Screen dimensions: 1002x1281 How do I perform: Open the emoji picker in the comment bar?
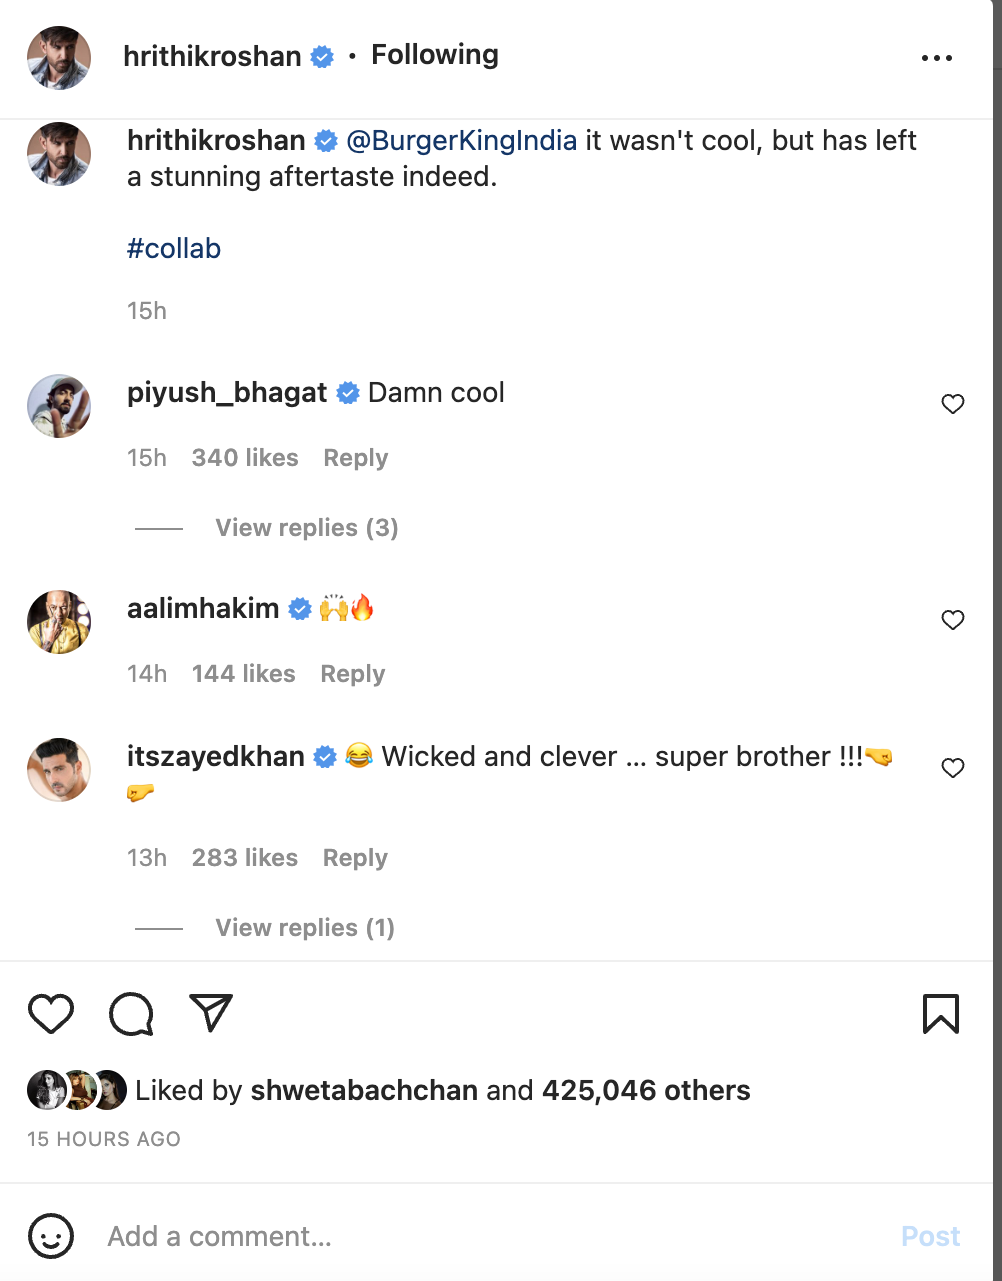click(x=51, y=1236)
